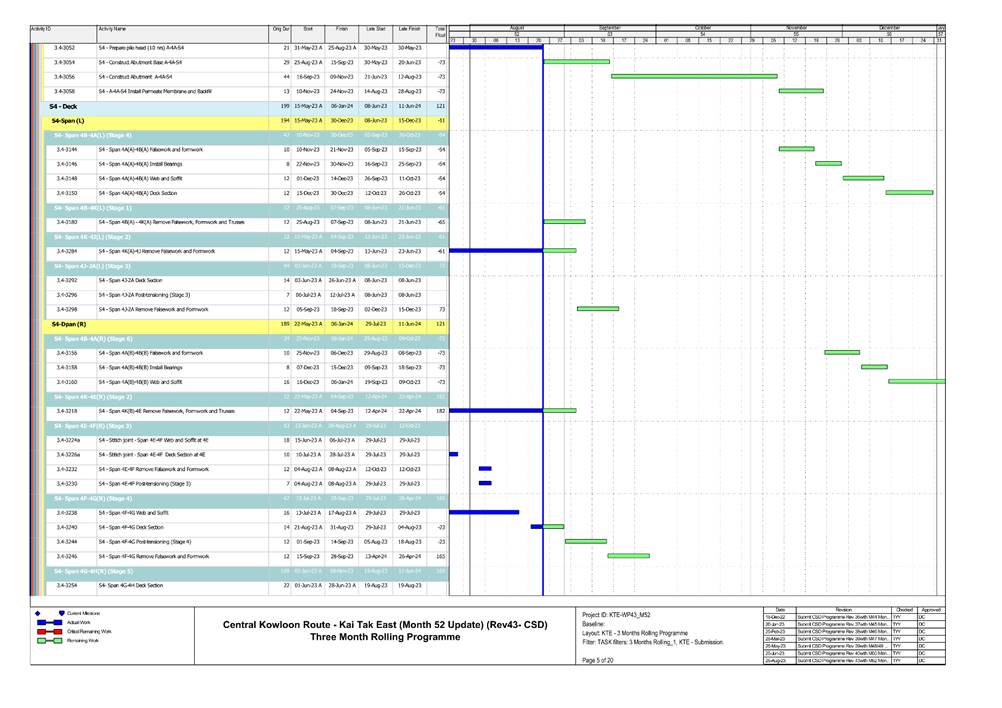Screen dimensions: 1002x708
Task: Click the November month header in timeline
Action: [795, 27]
